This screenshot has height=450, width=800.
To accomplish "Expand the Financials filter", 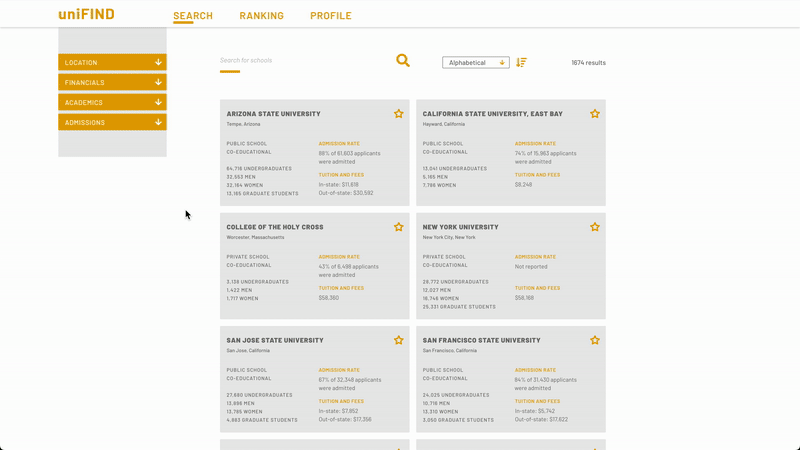I will tap(112, 82).
